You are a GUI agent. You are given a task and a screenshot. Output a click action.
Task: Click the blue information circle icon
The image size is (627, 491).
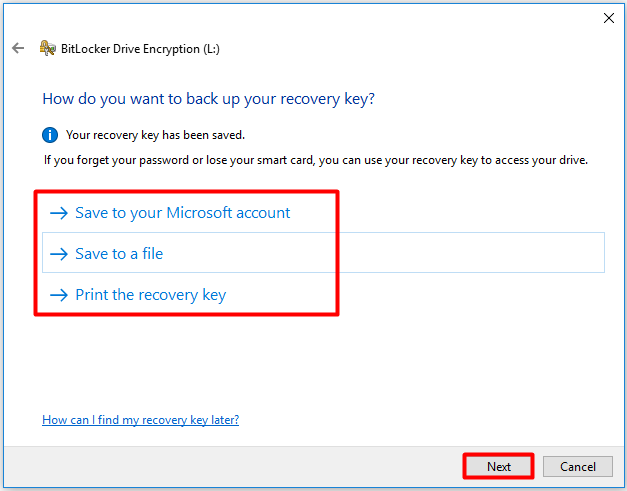point(50,135)
